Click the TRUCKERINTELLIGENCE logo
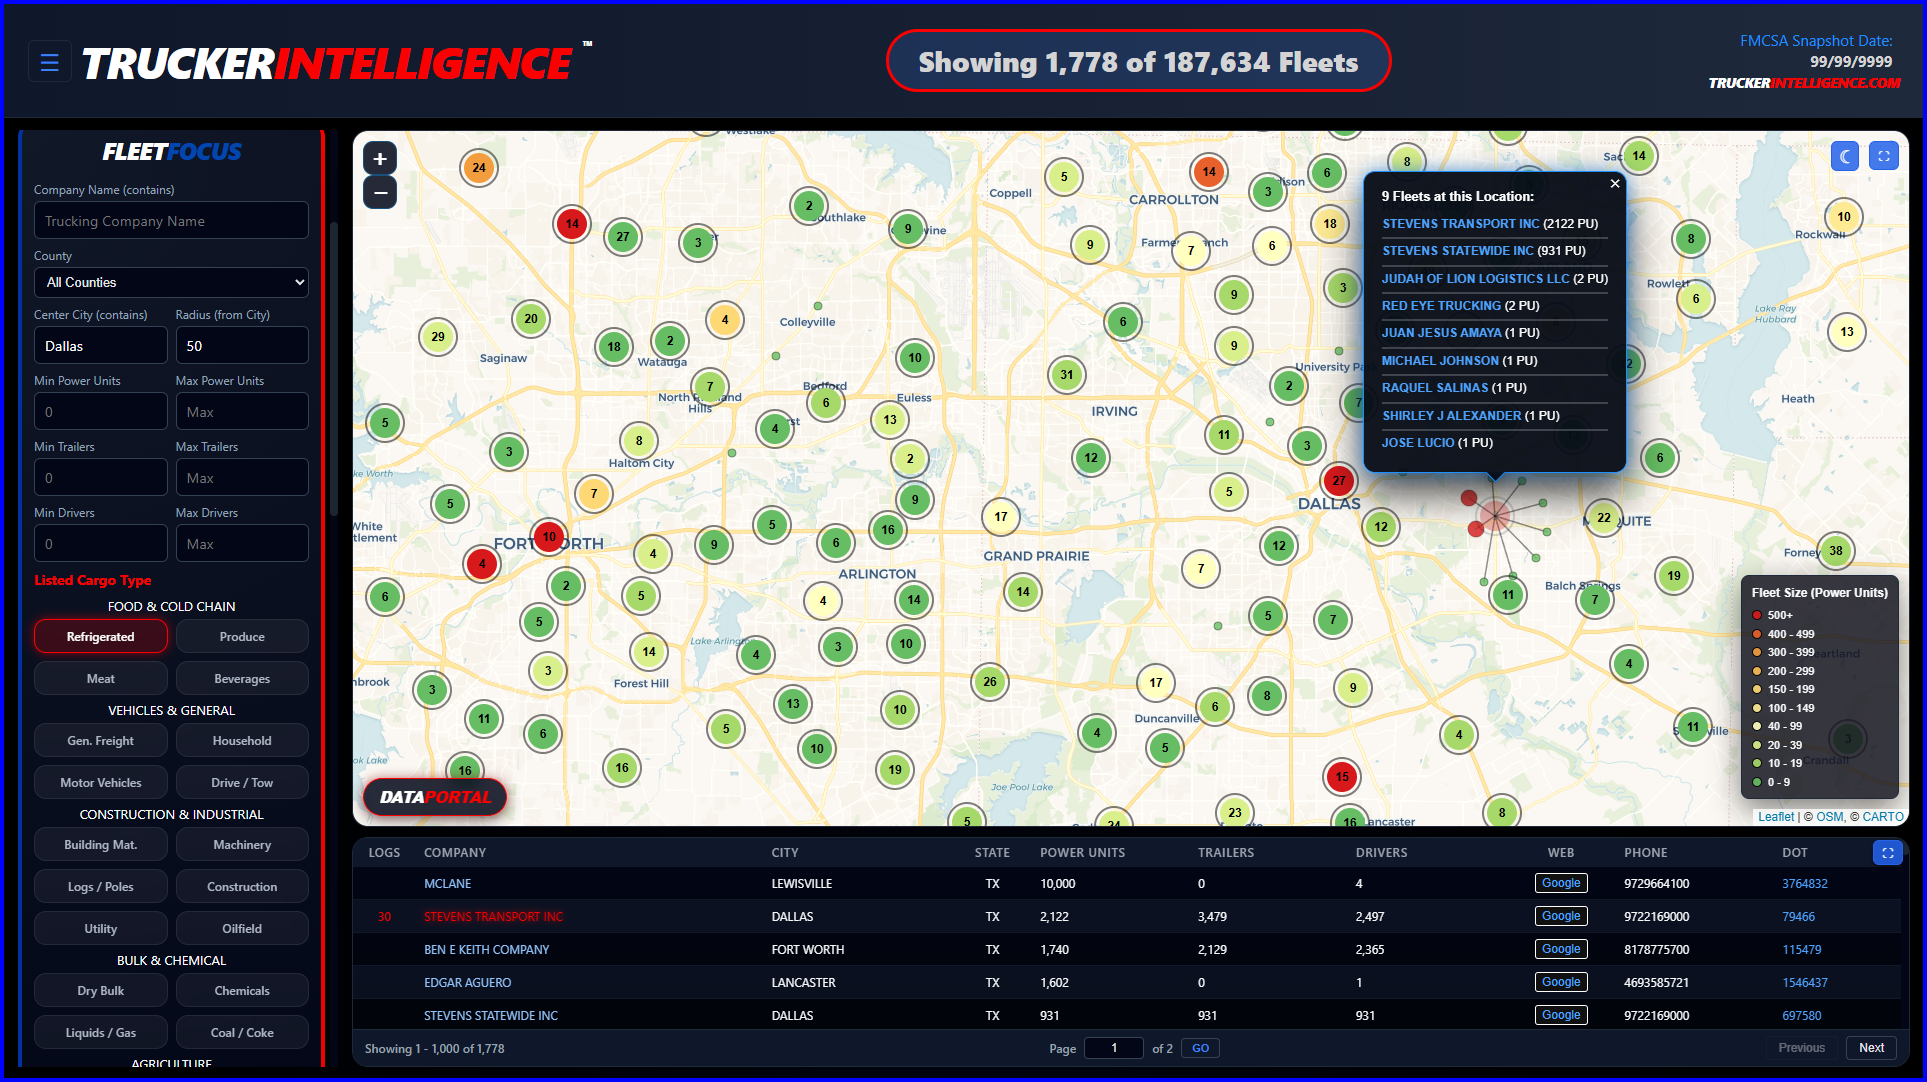The height and width of the screenshot is (1082, 1927). click(330, 62)
